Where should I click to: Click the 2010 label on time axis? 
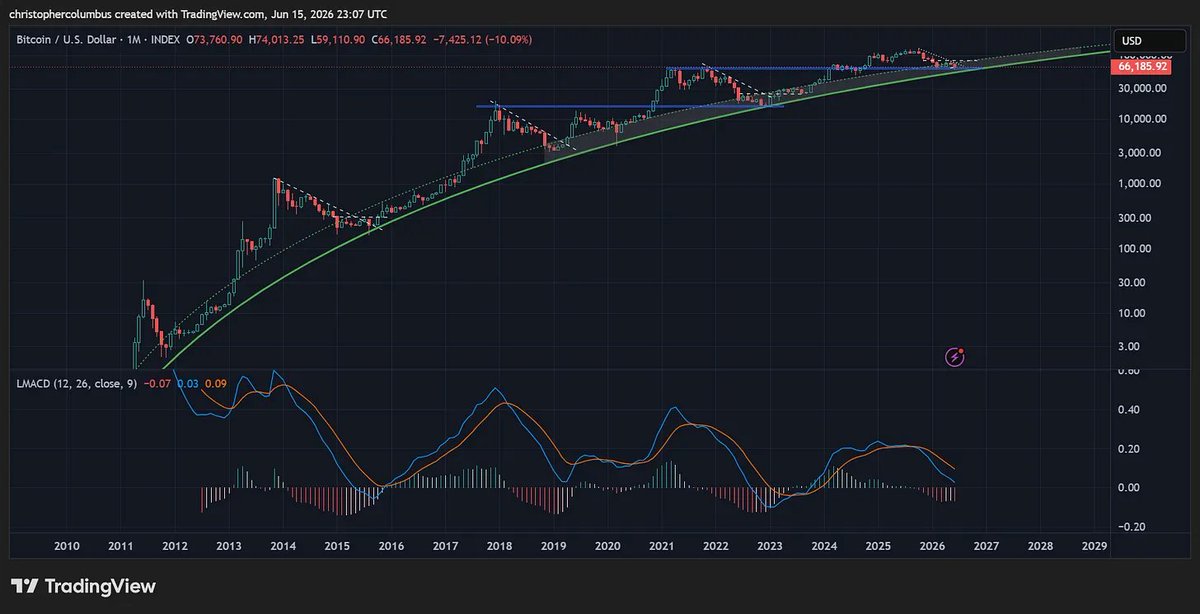click(x=67, y=547)
